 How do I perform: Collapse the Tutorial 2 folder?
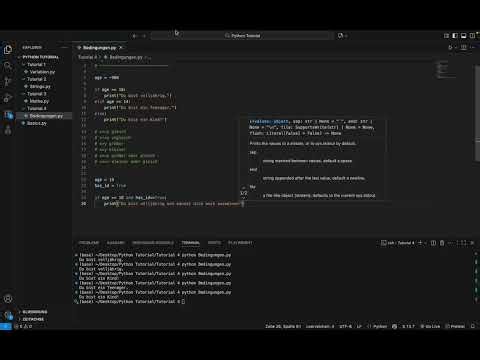[x=36, y=79]
